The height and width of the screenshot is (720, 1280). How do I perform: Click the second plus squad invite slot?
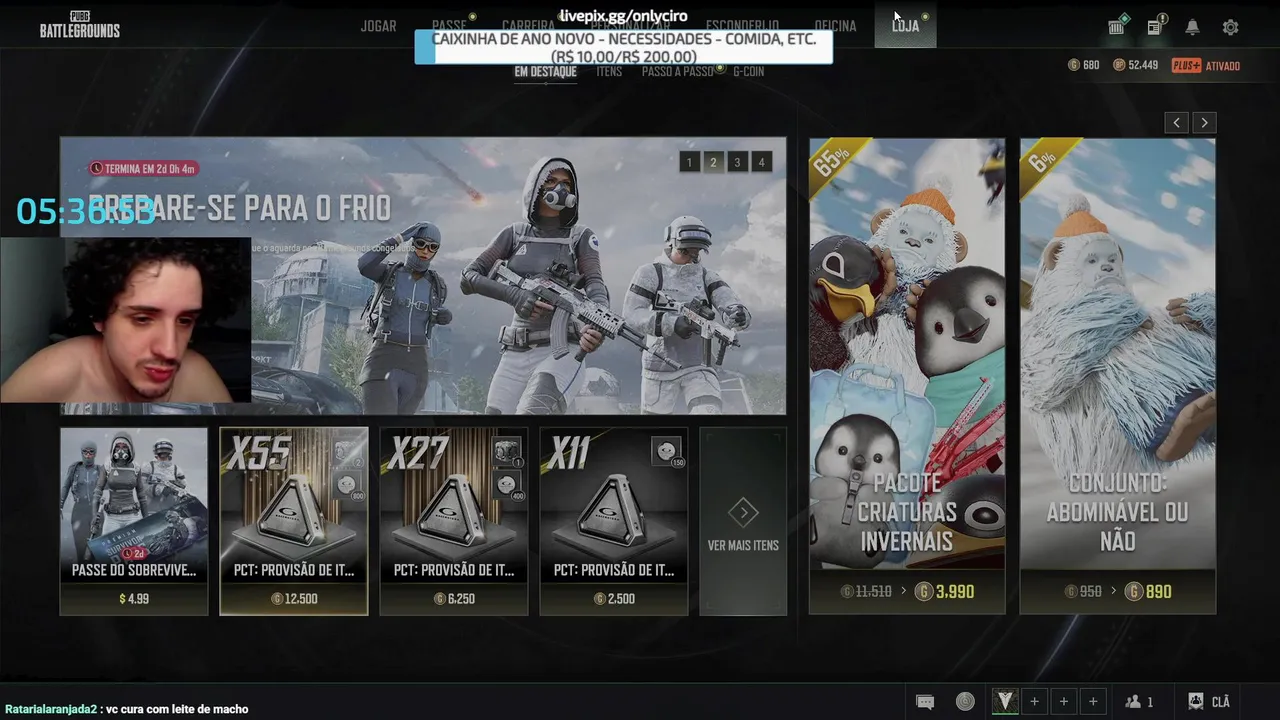1063,702
